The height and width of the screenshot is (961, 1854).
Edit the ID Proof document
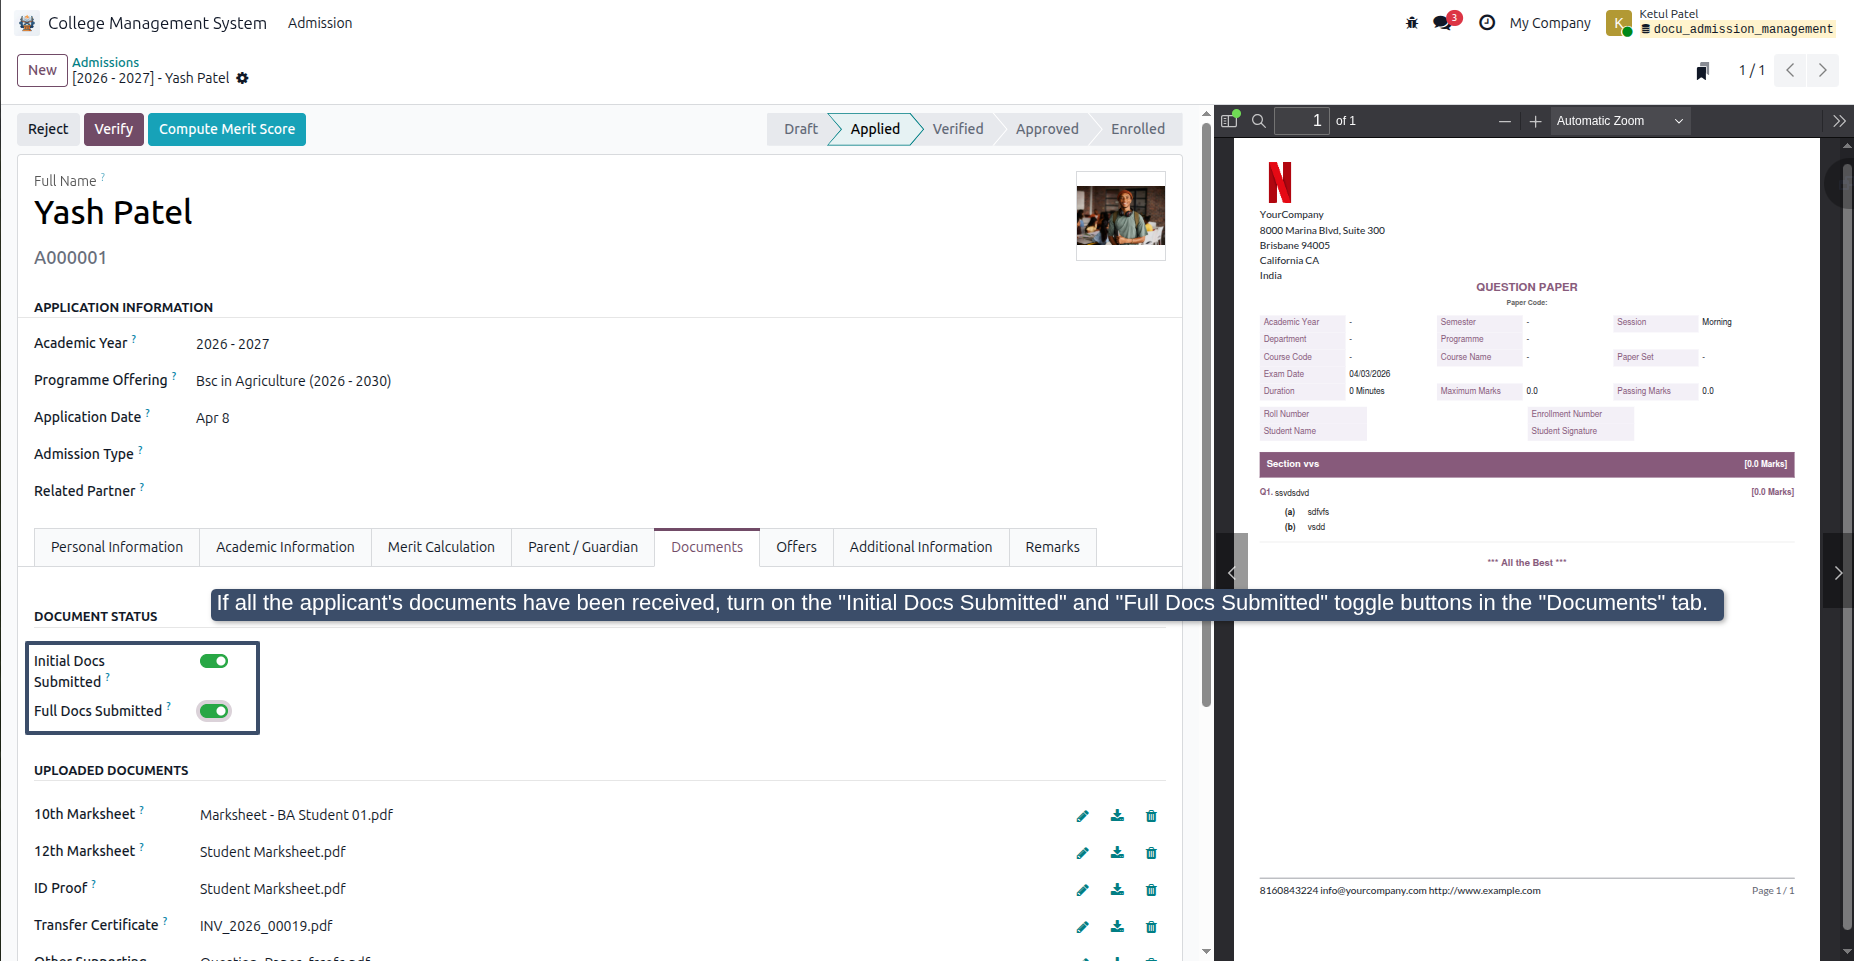pos(1082,890)
